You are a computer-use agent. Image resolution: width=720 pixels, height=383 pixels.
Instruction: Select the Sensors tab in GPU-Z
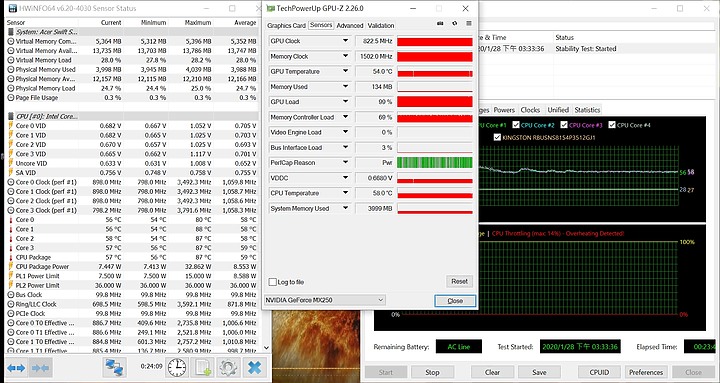321,25
